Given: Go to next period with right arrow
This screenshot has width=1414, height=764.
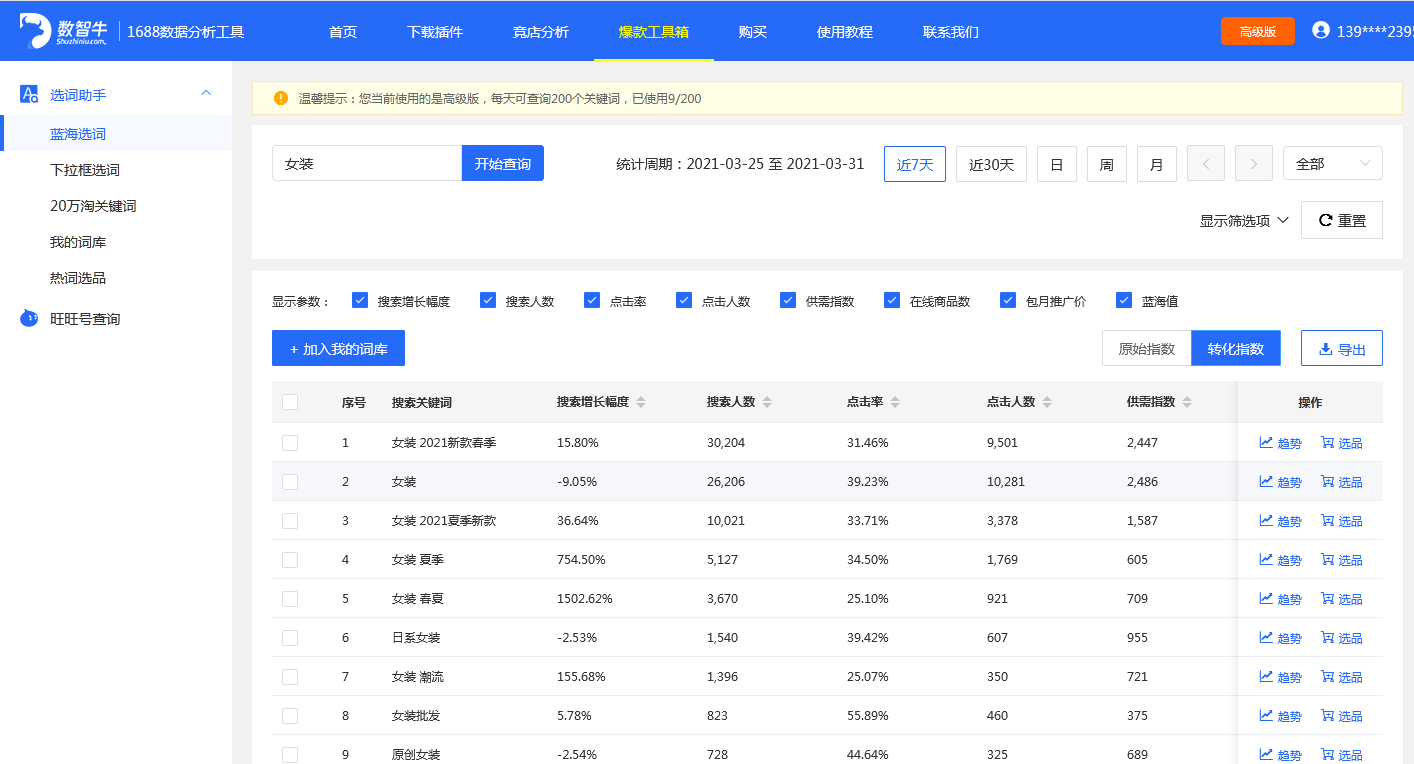Looking at the screenshot, I should [x=1254, y=164].
